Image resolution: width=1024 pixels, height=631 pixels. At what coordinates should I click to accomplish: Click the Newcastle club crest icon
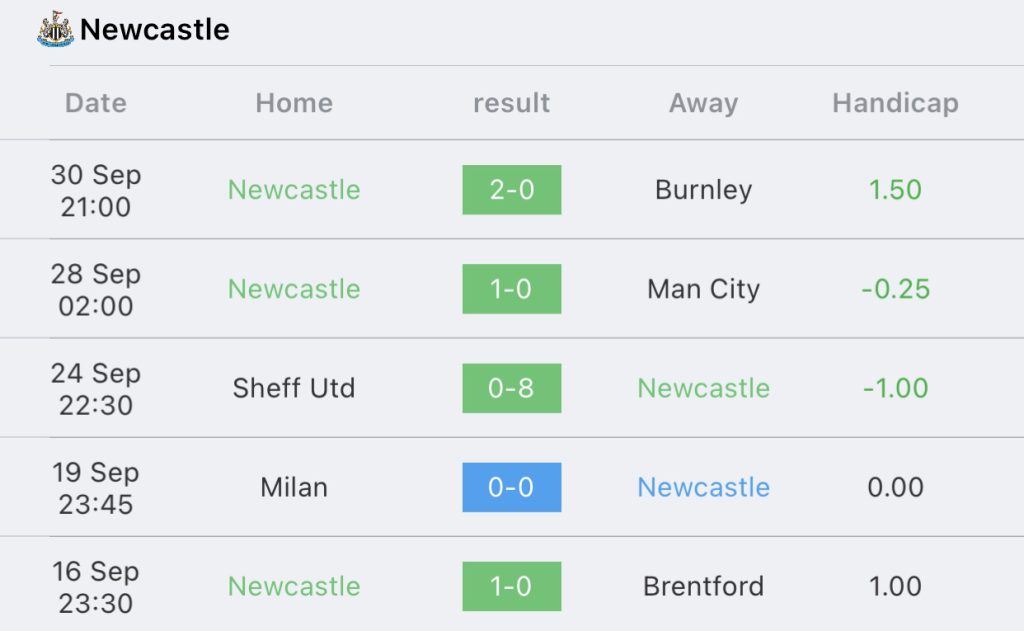pos(56,29)
